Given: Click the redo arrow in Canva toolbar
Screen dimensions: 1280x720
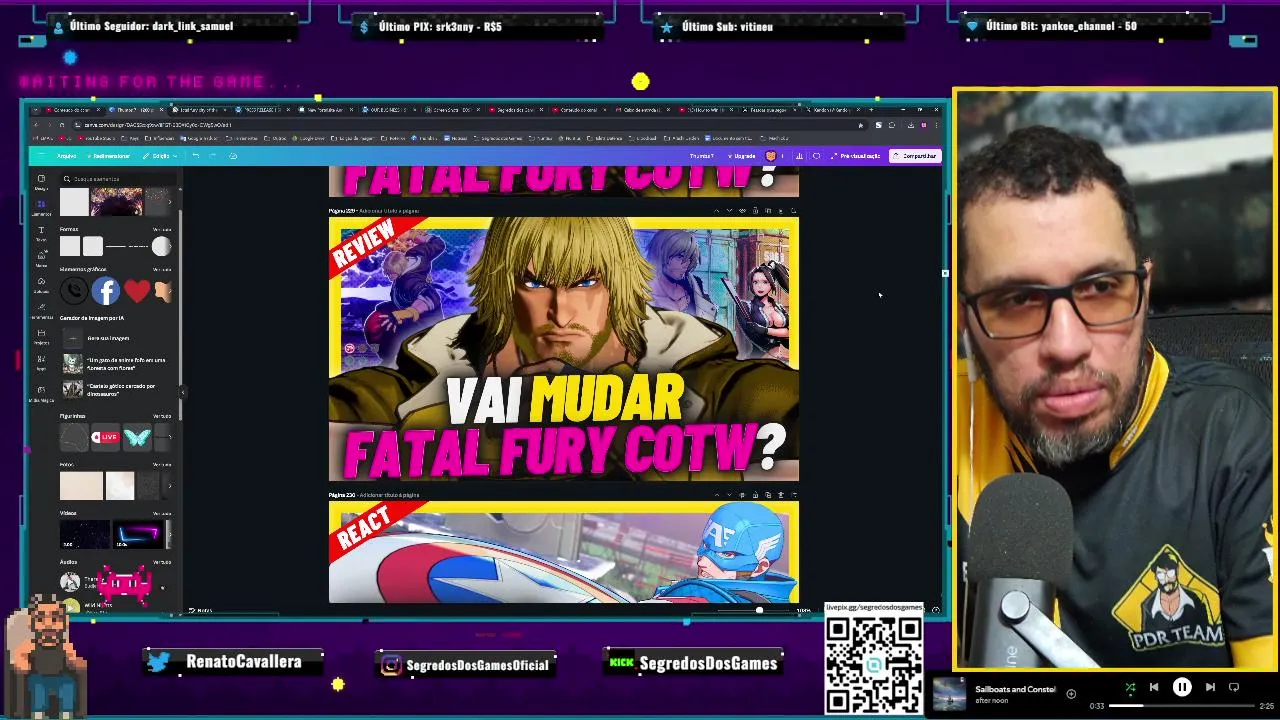Looking at the screenshot, I should [x=212, y=156].
